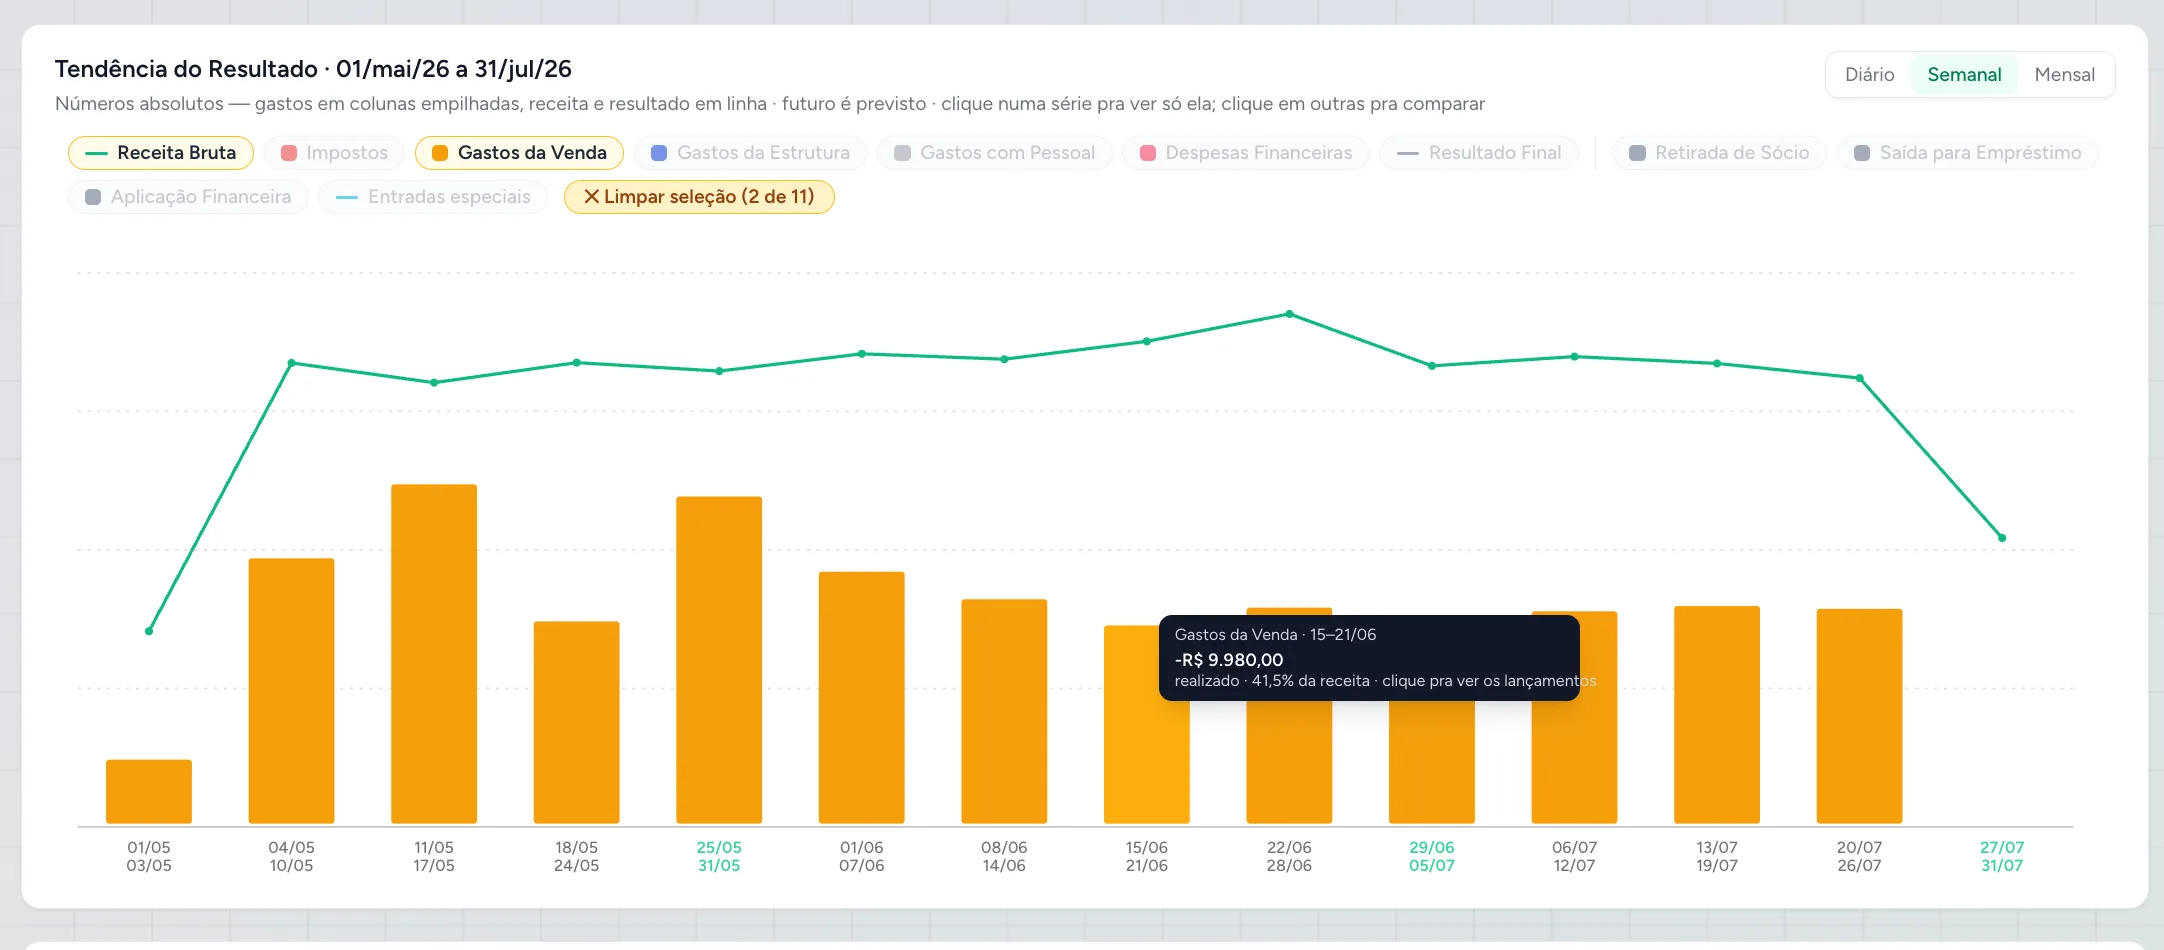Click the Gastos da Venda bar for 01/05–03/05

[149, 792]
